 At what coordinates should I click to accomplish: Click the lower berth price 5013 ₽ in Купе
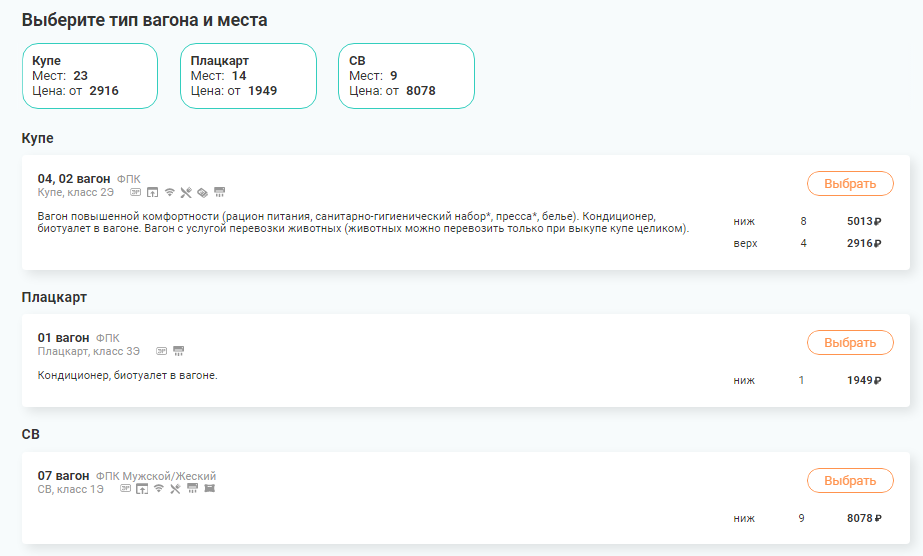[x=863, y=221]
